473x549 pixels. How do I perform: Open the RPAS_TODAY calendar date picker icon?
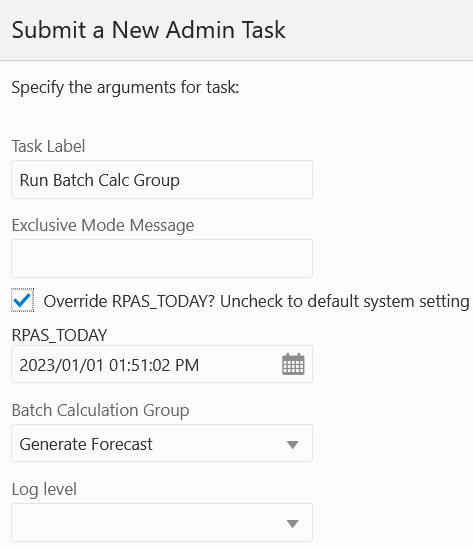[x=293, y=364]
